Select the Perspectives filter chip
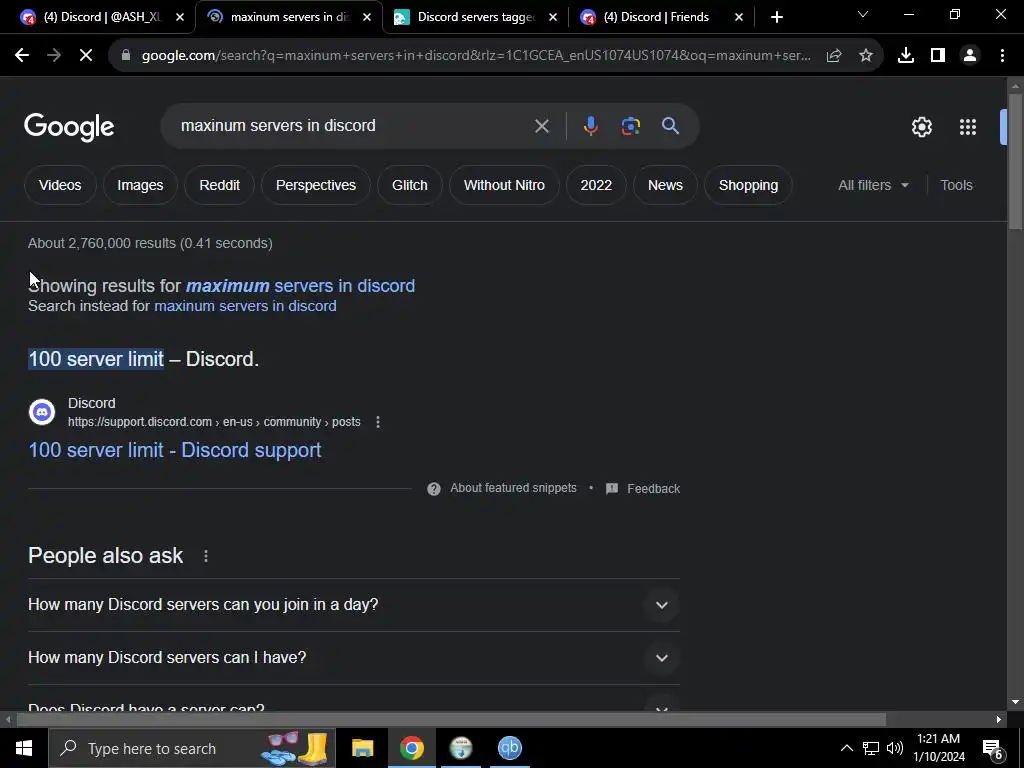 coord(316,185)
